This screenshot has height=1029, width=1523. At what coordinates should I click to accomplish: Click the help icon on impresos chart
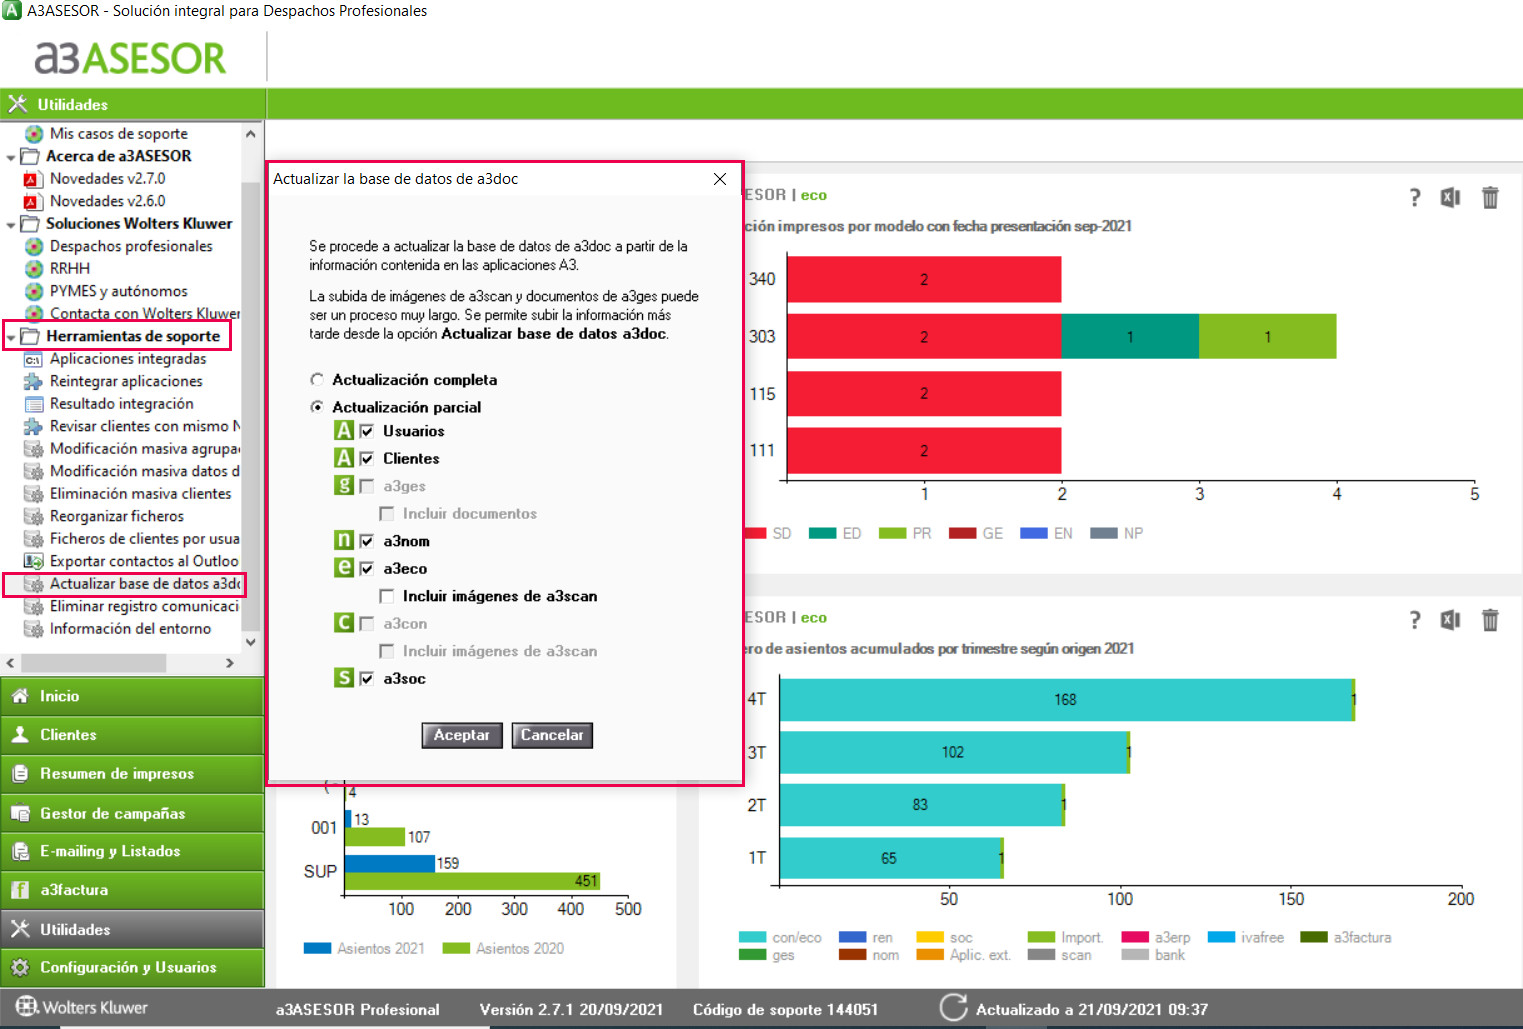tap(1414, 197)
